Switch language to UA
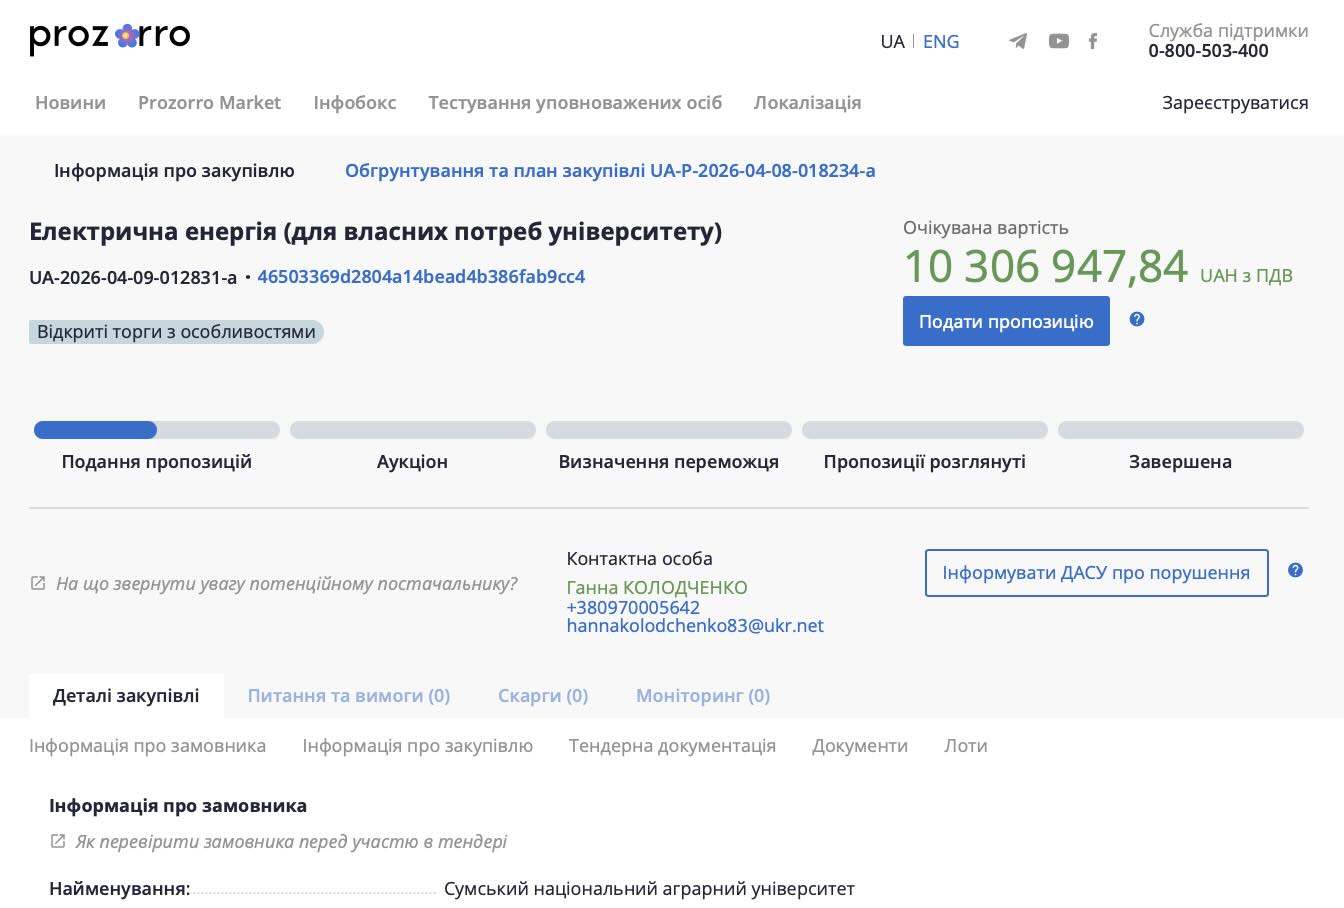The height and width of the screenshot is (908, 1344). 892,42
